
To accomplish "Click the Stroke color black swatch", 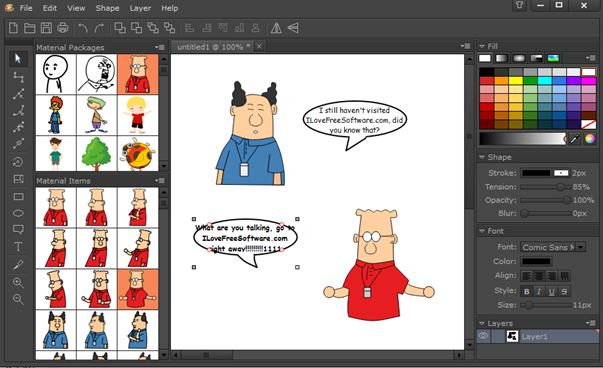I will (536, 173).
